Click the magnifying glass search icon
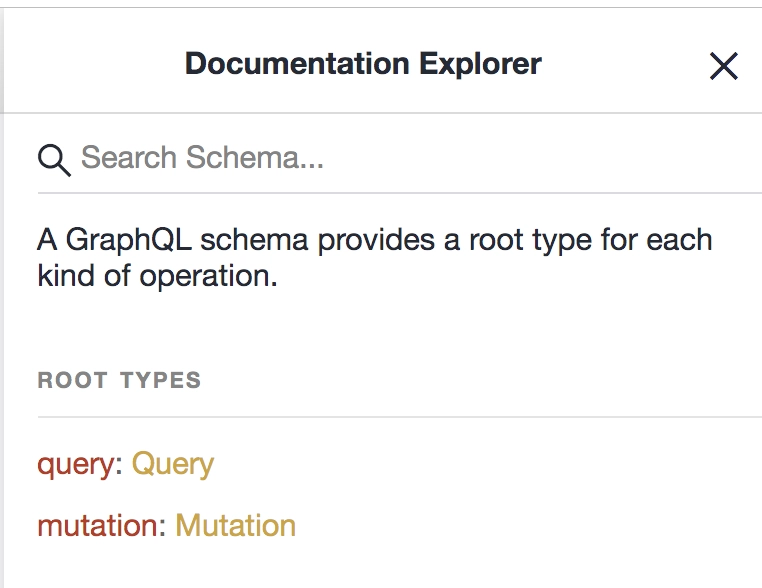Screen dimensions: 762x588 (54, 160)
